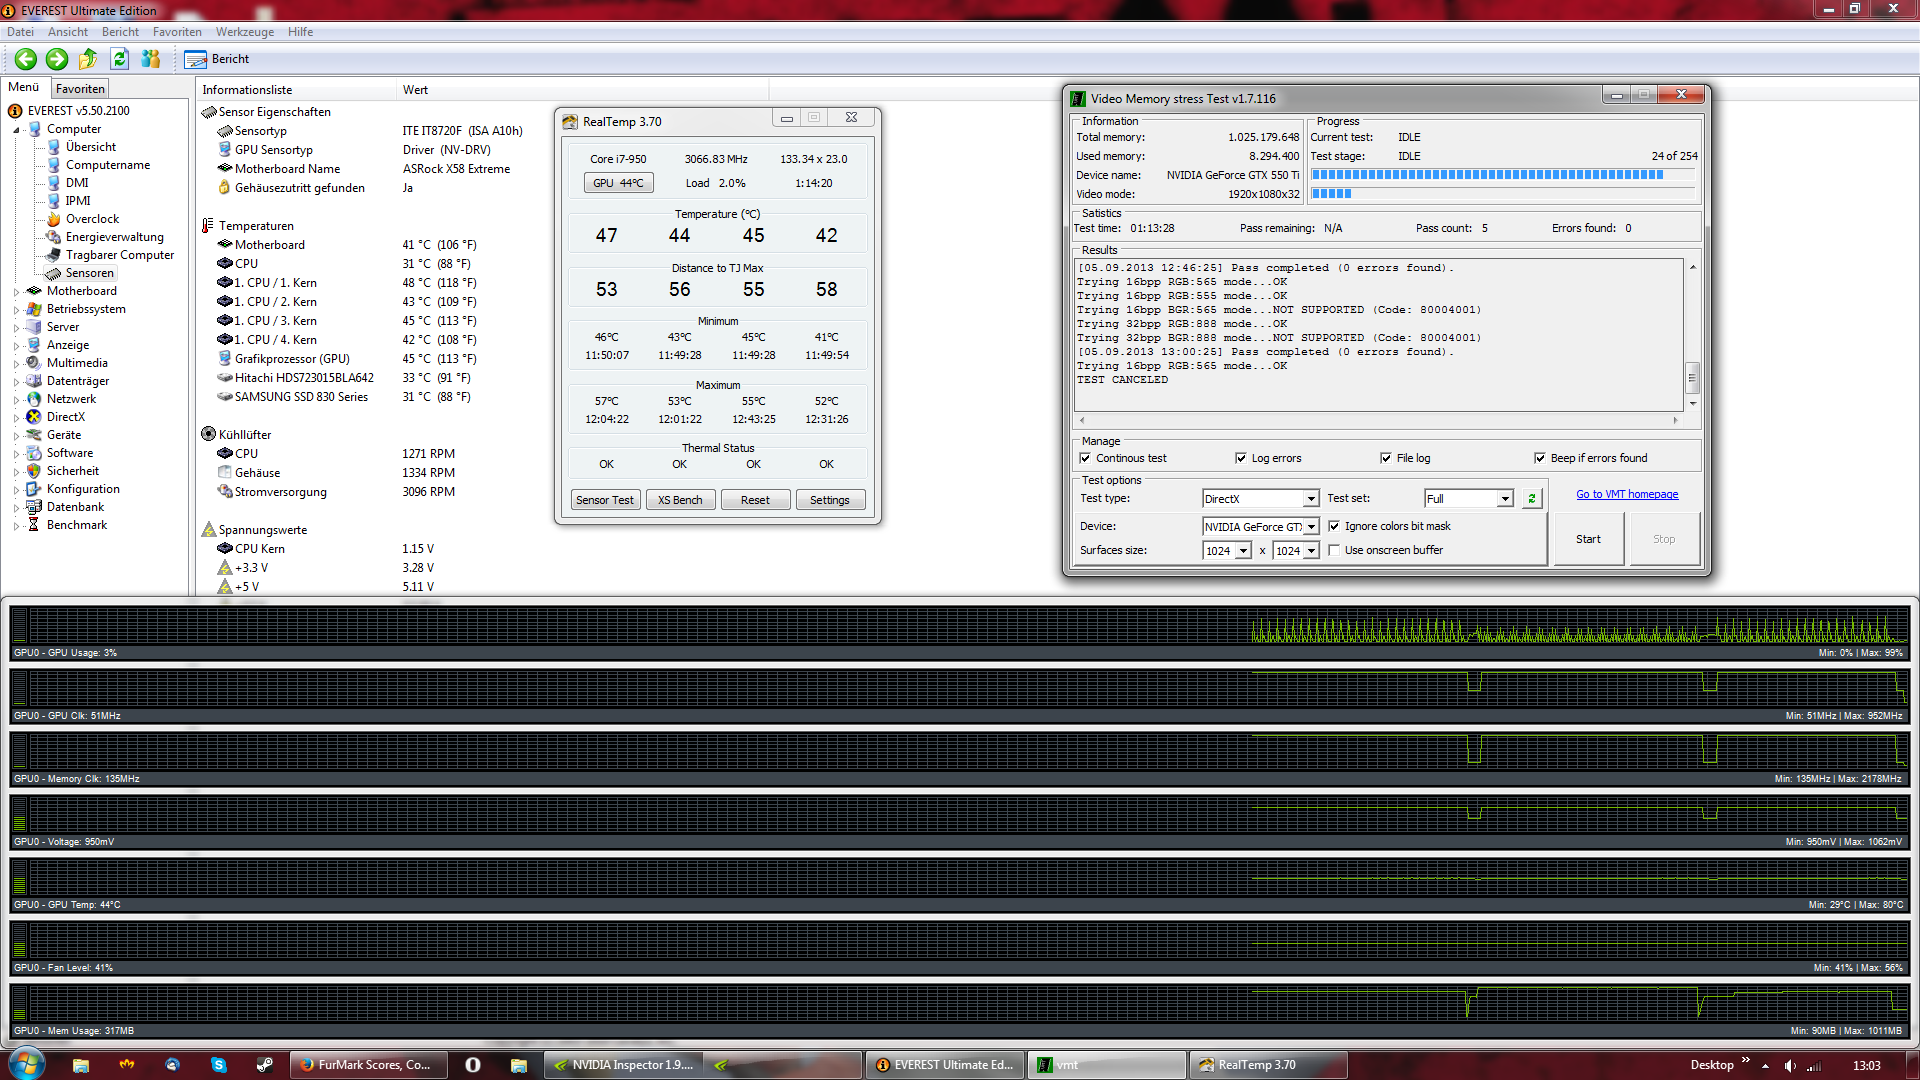Screen dimensions: 1920x1080
Task: Enable Use onscreen buffer checkbox
Action: (1333, 550)
